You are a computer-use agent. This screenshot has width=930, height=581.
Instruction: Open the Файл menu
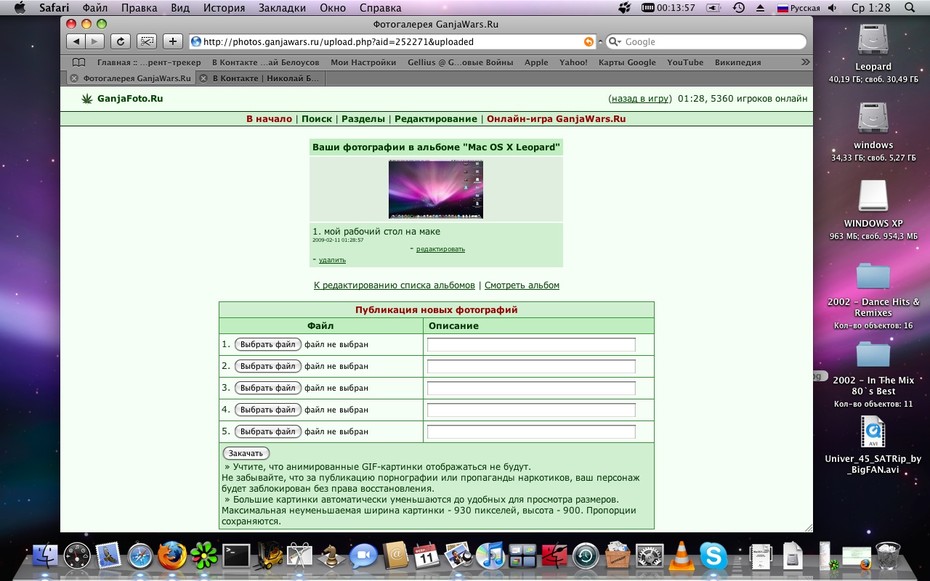(x=95, y=8)
